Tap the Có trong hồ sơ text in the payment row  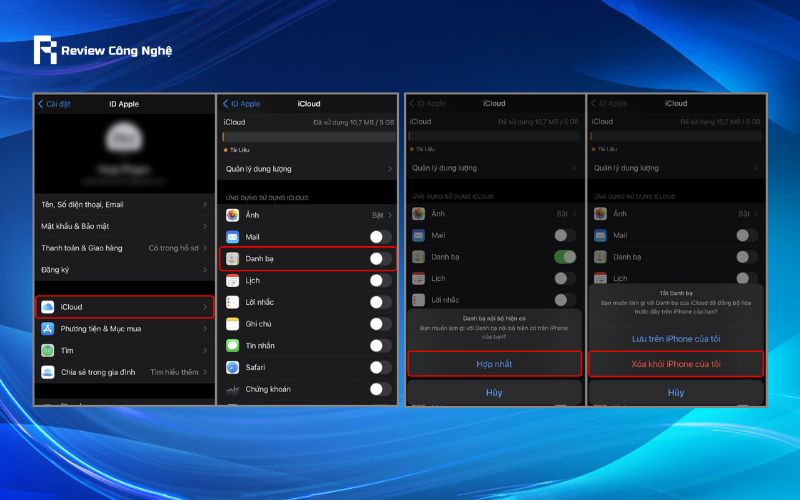click(x=173, y=248)
